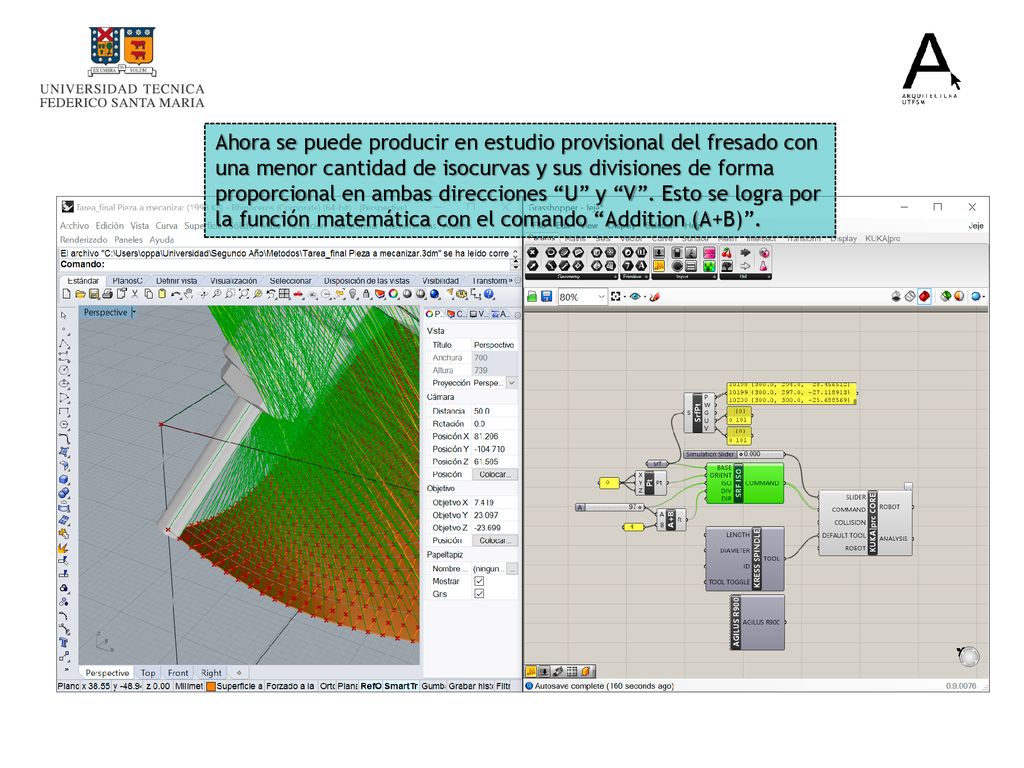
Task: Toggle Forzado a la rejilla in status bar
Action: click(290, 686)
